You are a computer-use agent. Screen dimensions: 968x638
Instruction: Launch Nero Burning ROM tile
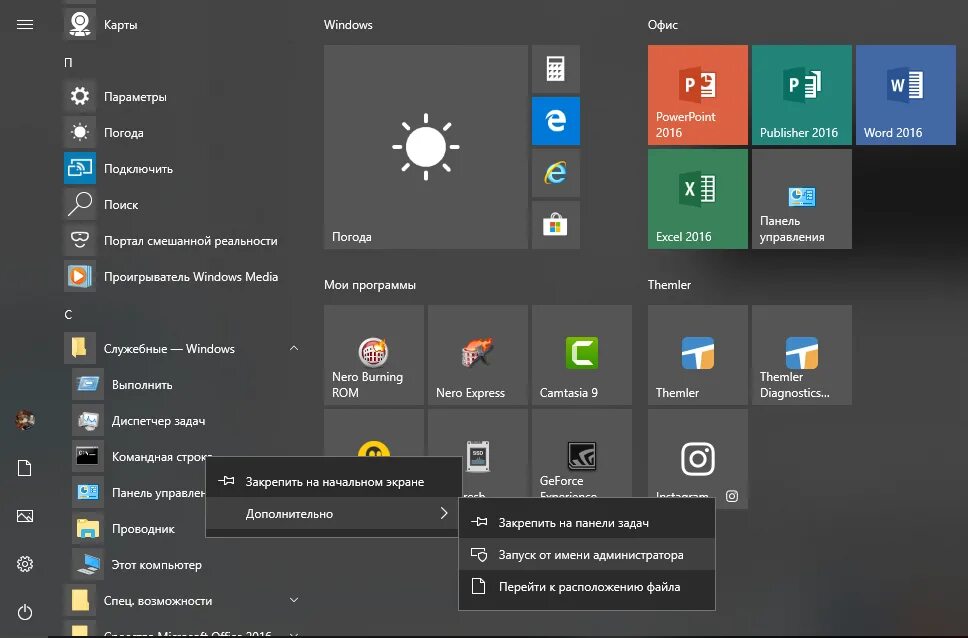(x=374, y=355)
